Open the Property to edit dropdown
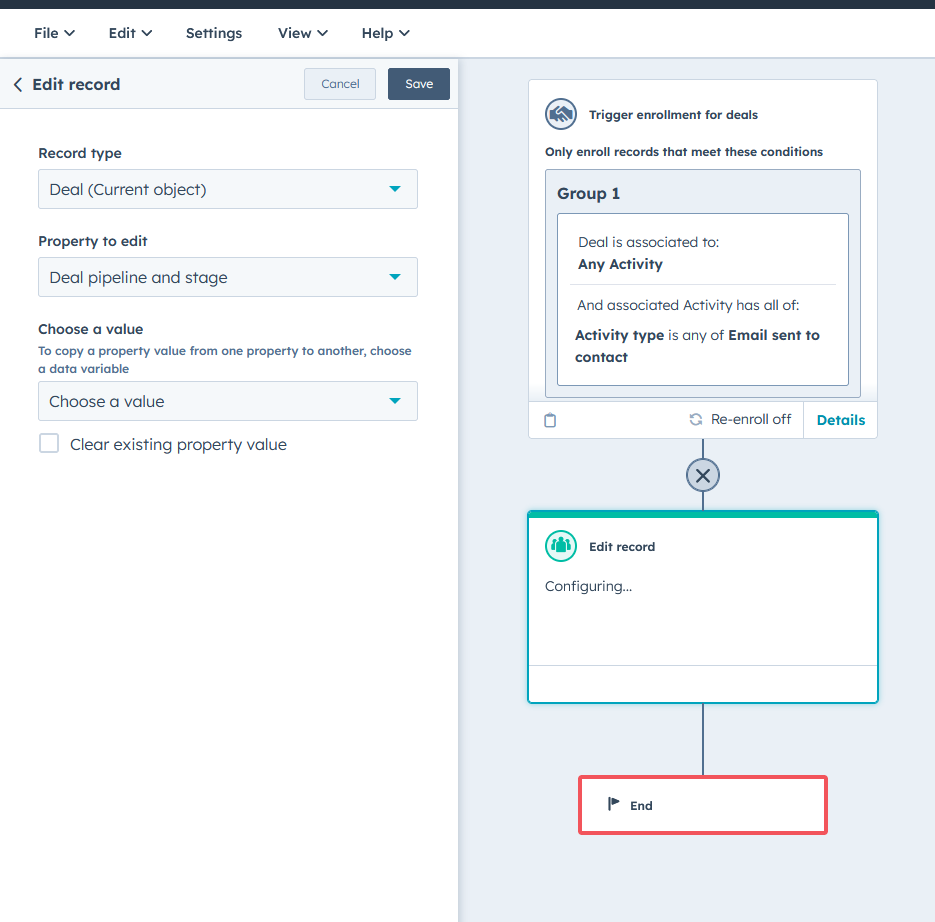Image resolution: width=935 pixels, height=922 pixels. 227,277
